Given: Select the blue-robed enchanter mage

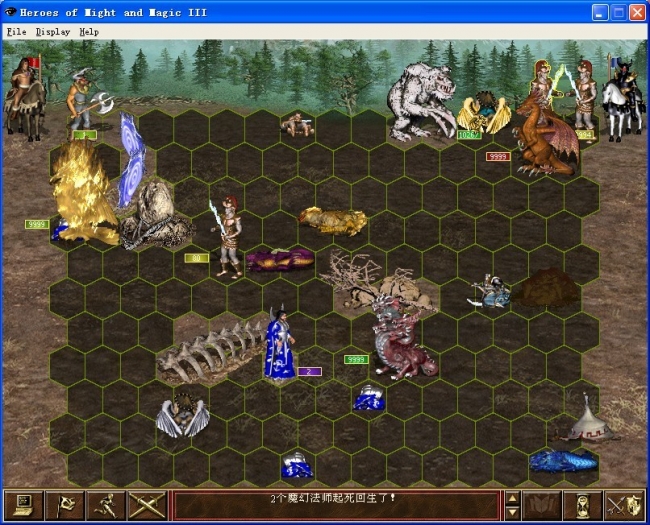Looking at the screenshot, I should pos(280,343).
